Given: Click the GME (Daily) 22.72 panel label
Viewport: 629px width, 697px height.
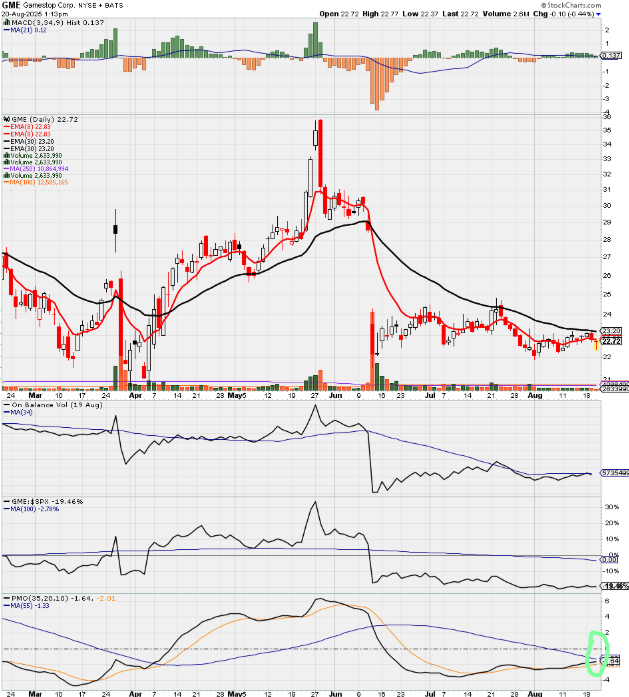Looking at the screenshot, I should click(x=45, y=120).
